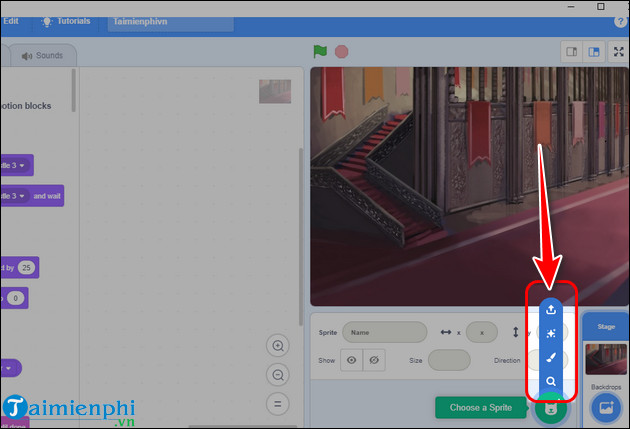This screenshot has width=630, height=429.
Task: Switch to large stage layout
Action: [x=594, y=52]
